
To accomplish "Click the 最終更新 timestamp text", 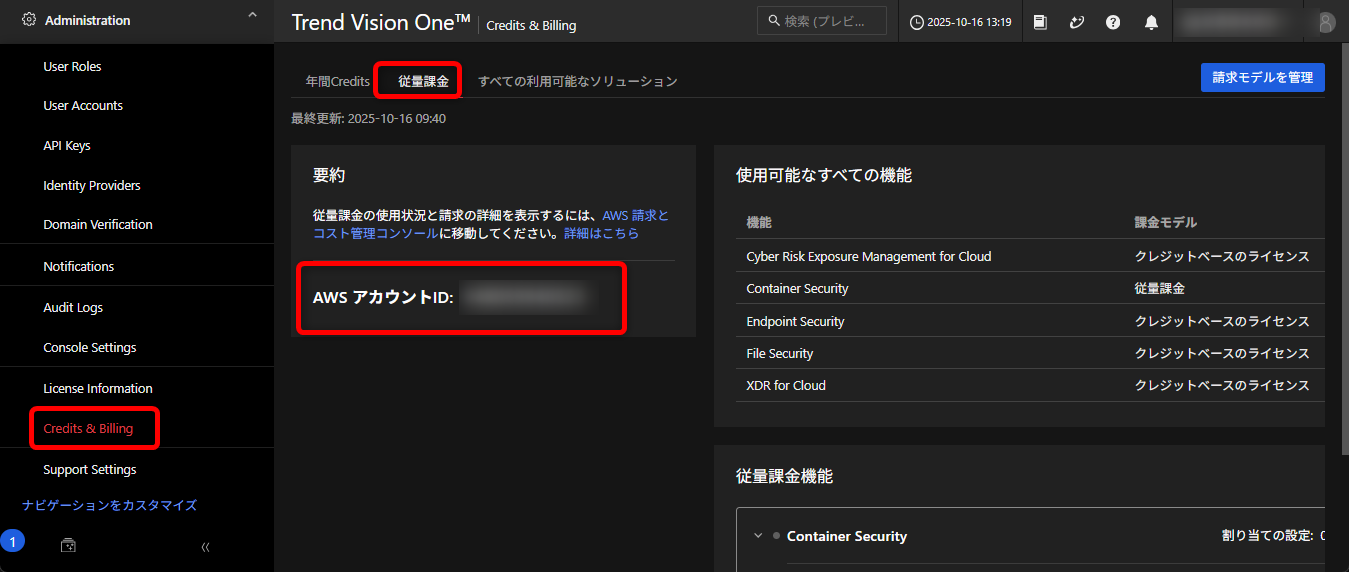I will pos(368,118).
